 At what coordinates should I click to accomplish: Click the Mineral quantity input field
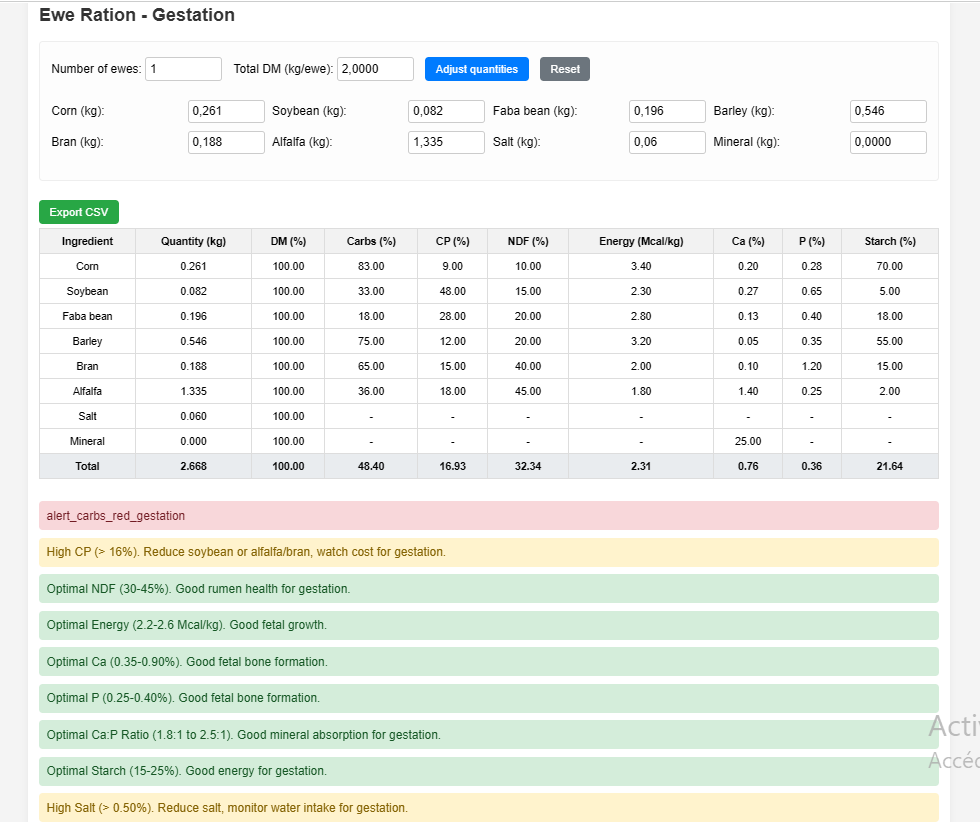coord(888,142)
